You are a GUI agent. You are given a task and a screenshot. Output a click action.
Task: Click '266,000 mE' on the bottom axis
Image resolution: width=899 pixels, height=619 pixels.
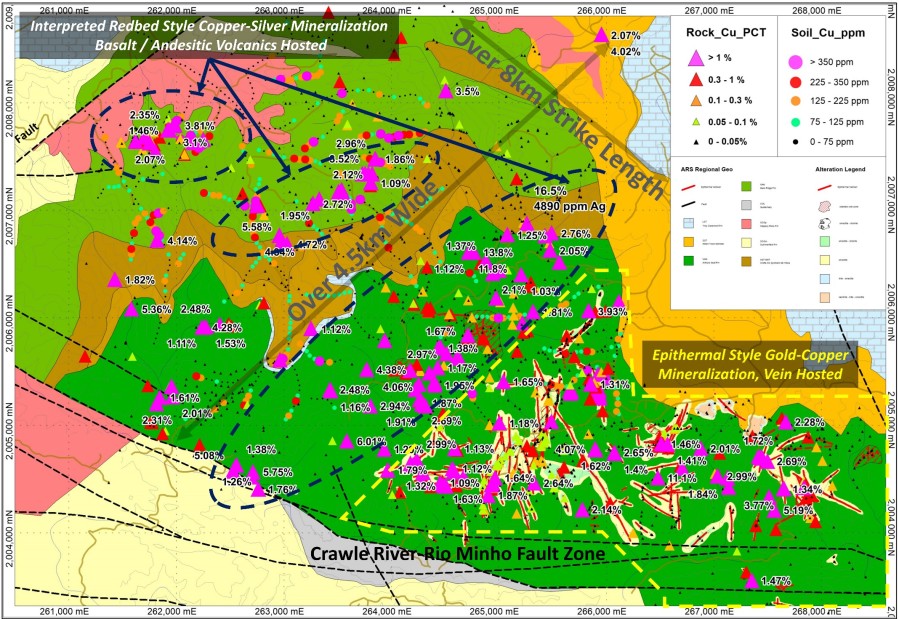(x=601, y=612)
